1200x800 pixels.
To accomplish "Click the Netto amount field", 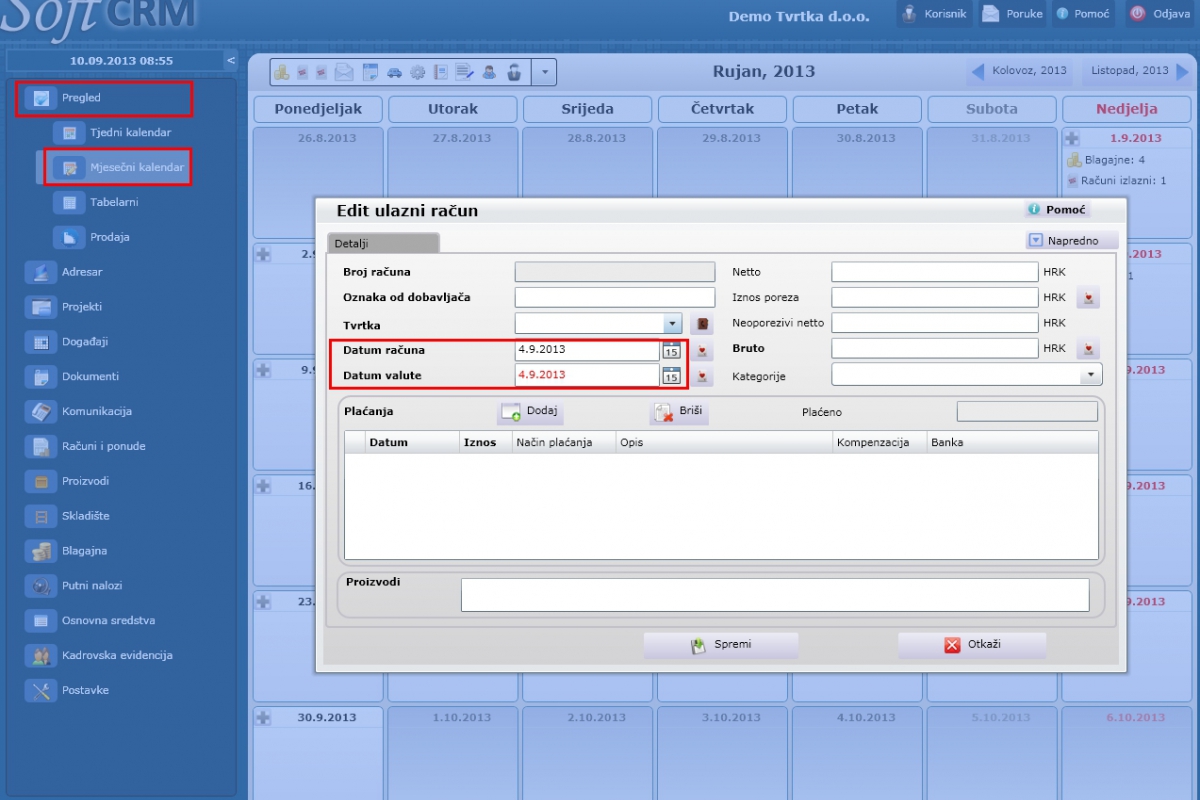I will coord(935,271).
